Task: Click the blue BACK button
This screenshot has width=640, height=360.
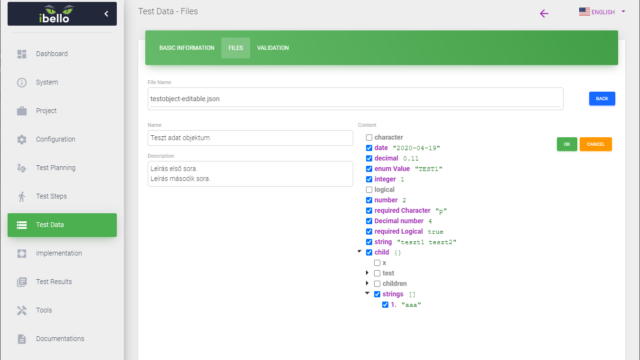Action: [602, 98]
